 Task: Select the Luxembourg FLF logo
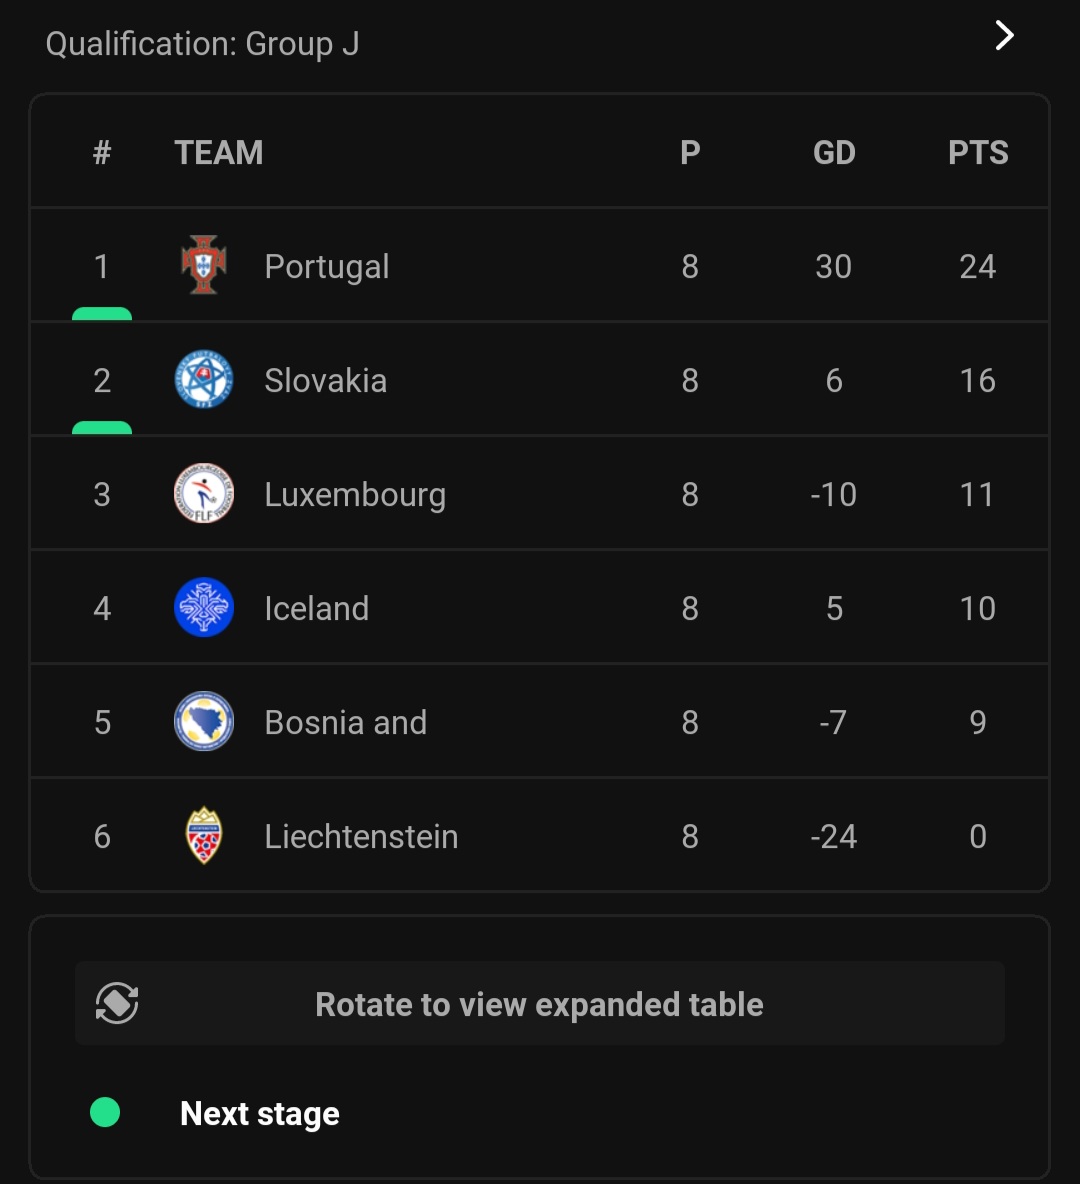click(204, 493)
